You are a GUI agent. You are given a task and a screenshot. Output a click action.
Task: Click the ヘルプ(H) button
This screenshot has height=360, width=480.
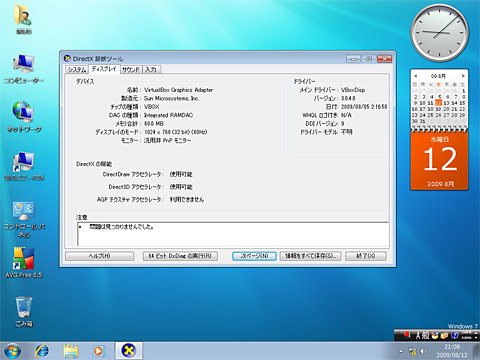tap(99, 256)
